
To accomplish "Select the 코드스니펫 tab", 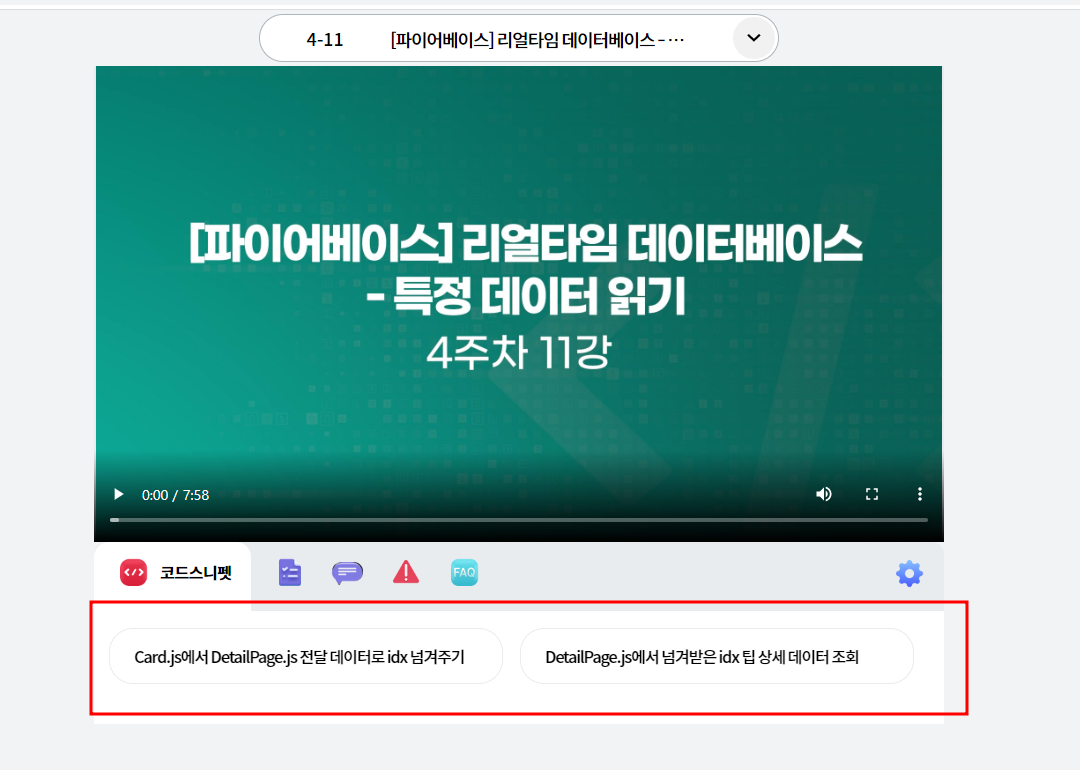I will click(x=173, y=573).
